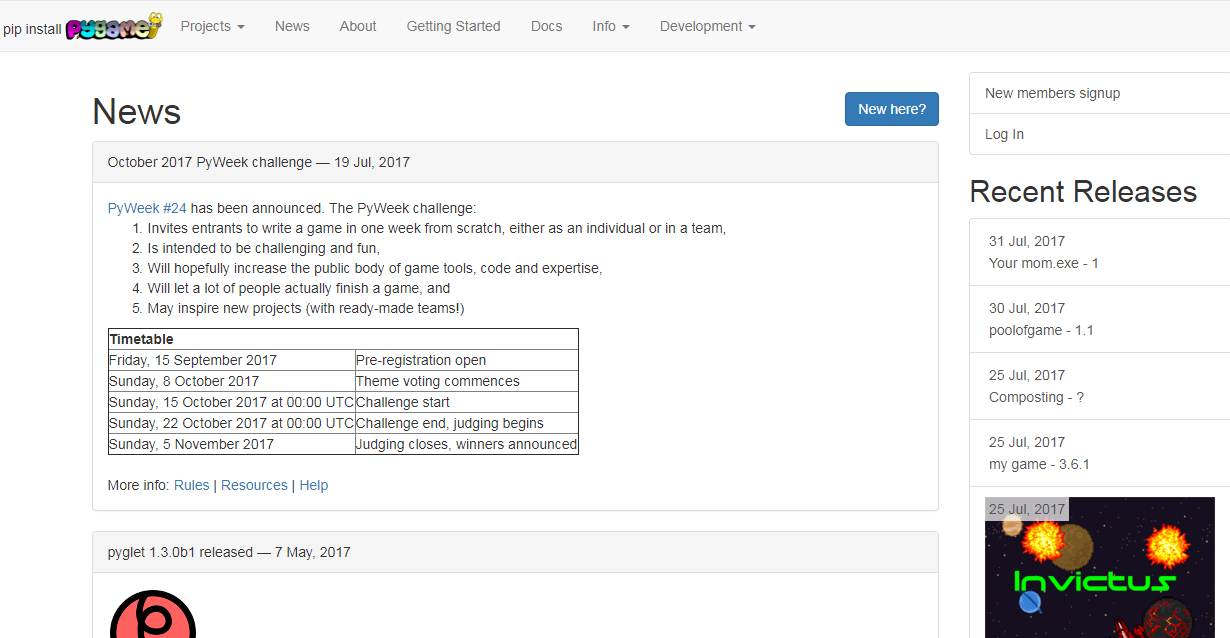Open the About page
This screenshot has width=1230, height=638.
click(358, 26)
